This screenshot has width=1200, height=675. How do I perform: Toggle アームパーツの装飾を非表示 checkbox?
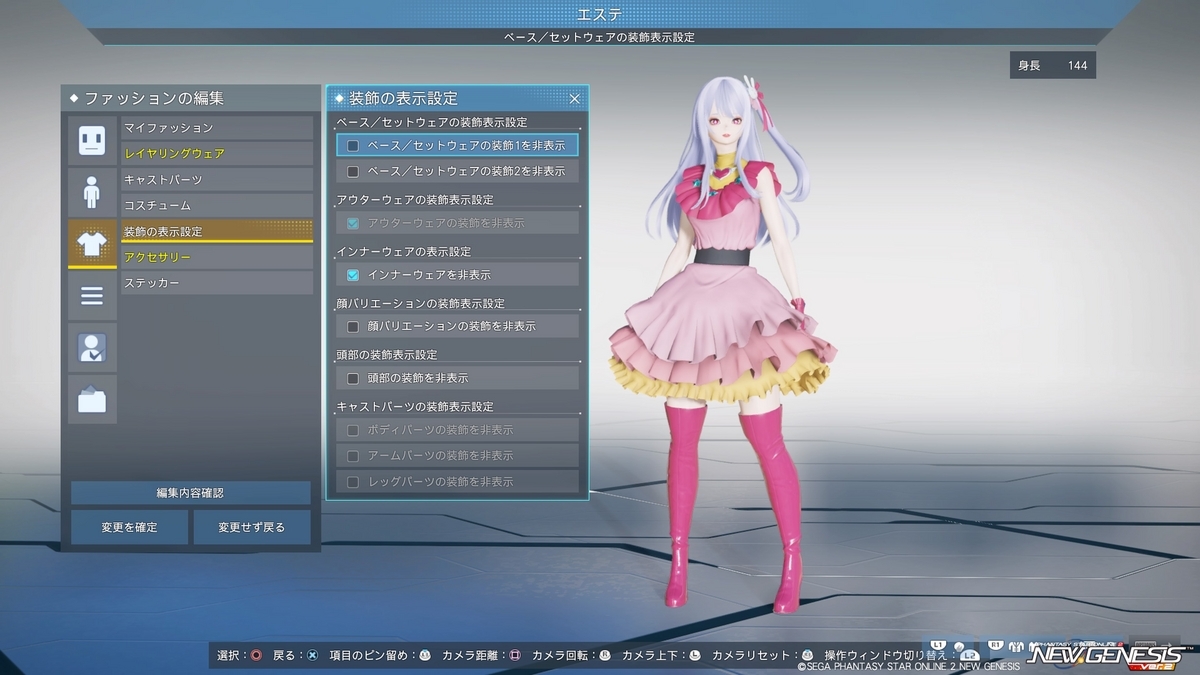352,456
